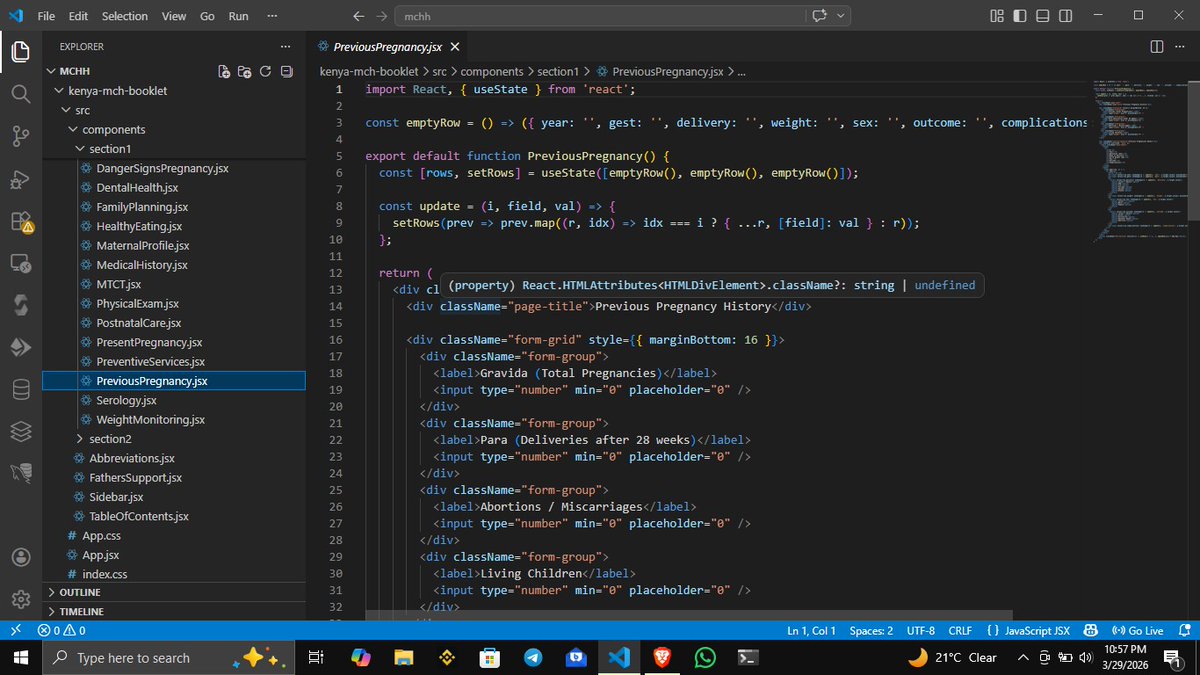1200x675 pixels.
Task: Open the Manage gear icon
Action: pyautogui.click(x=20, y=599)
